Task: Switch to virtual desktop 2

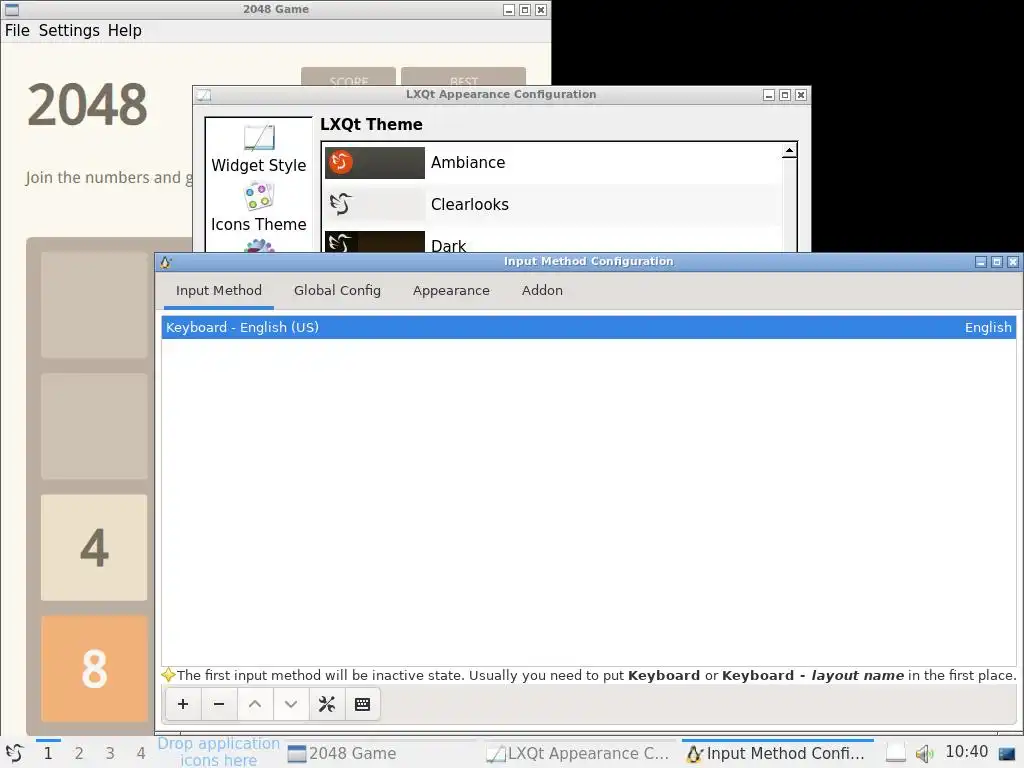Action: tap(79, 753)
